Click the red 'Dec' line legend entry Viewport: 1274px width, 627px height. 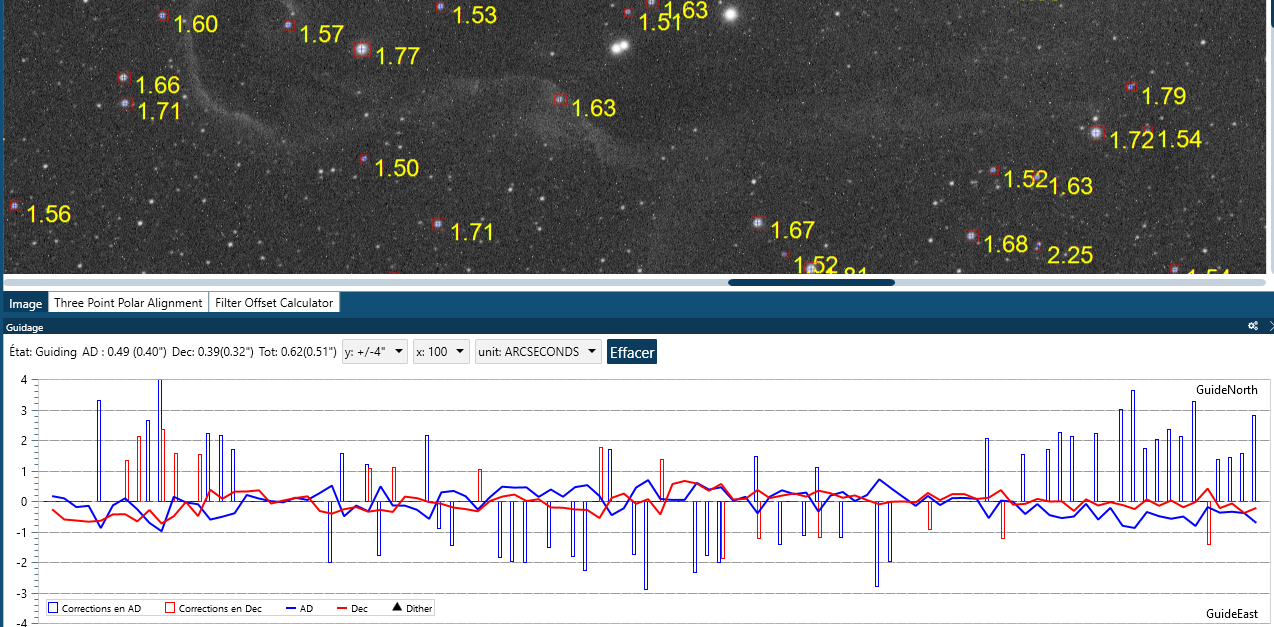point(352,608)
